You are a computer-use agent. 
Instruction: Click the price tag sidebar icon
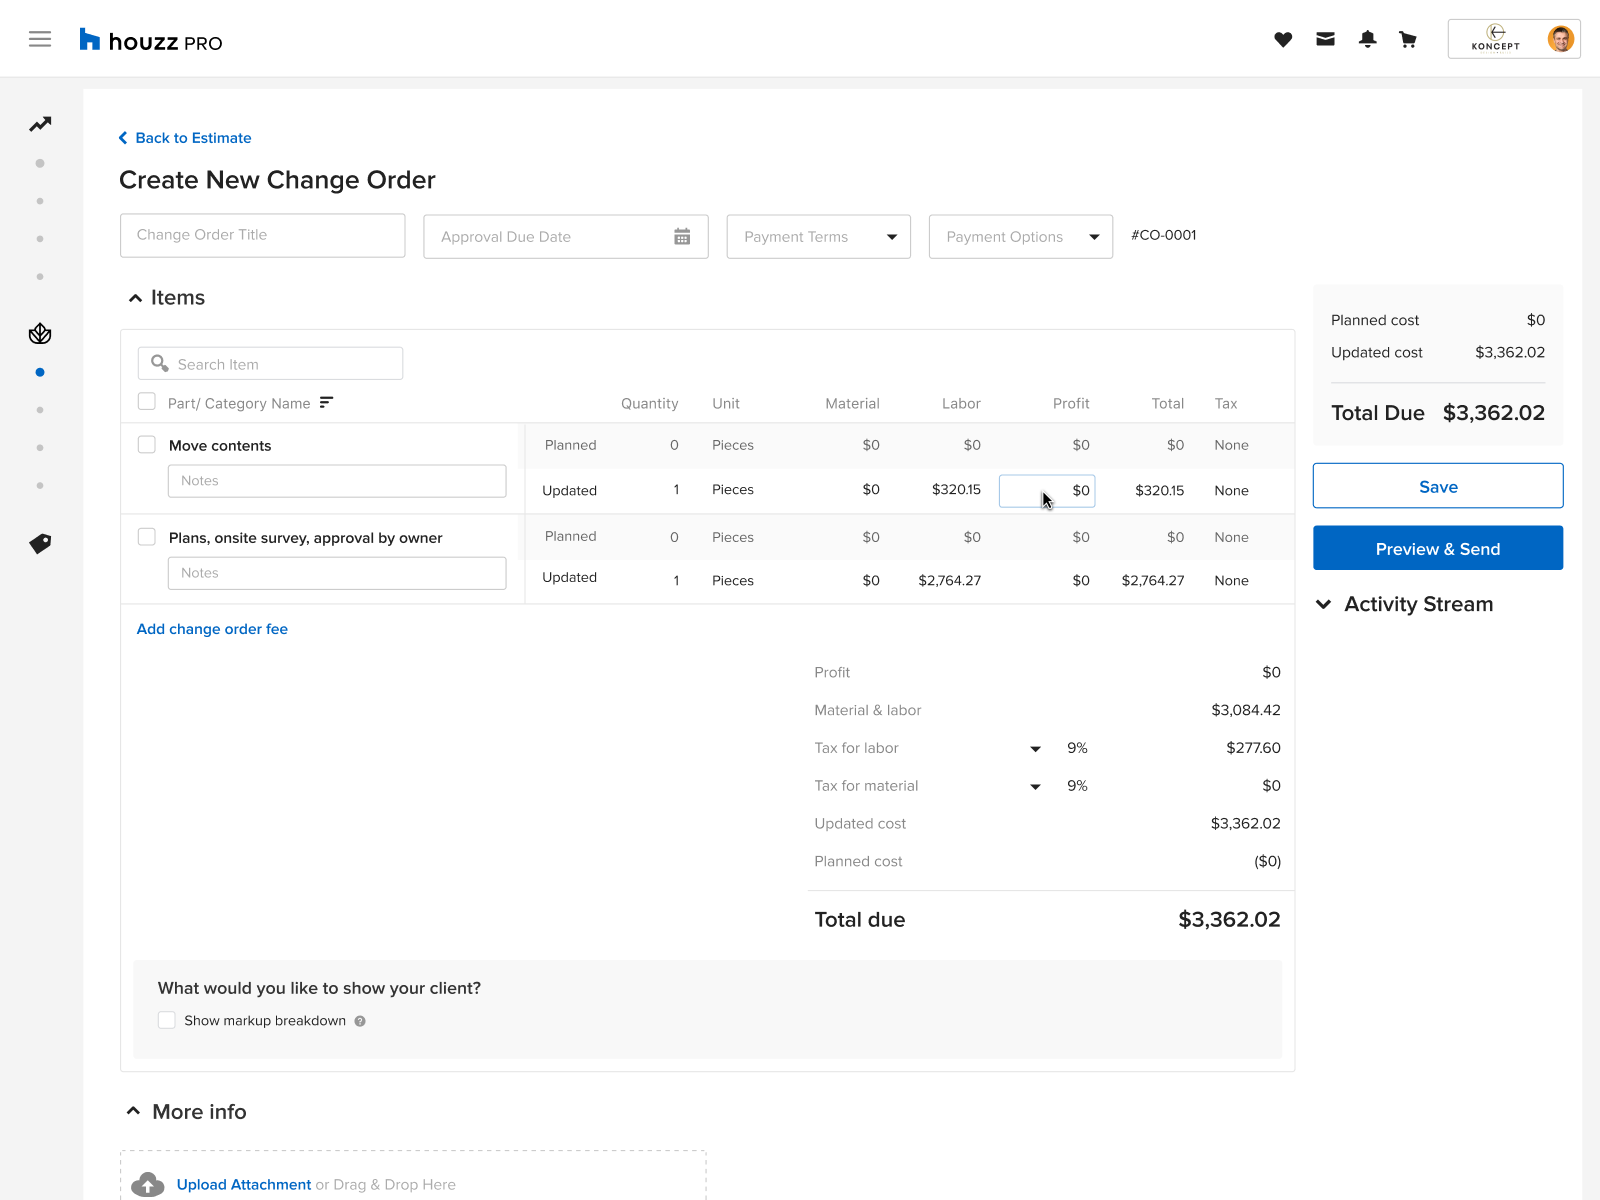pyautogui.click(x=40, y=543)
